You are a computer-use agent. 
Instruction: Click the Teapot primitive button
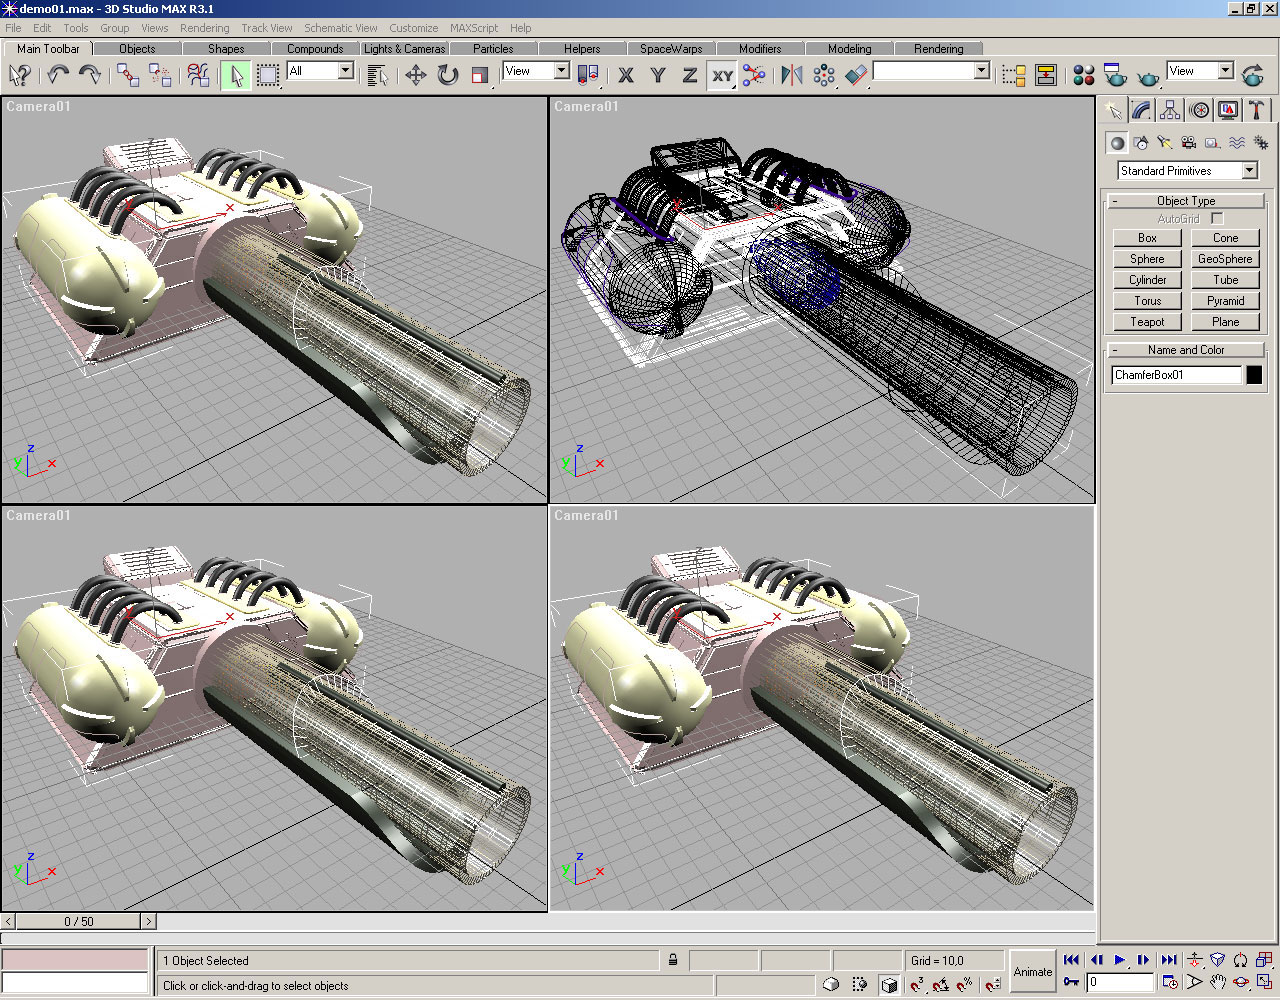1147,322
